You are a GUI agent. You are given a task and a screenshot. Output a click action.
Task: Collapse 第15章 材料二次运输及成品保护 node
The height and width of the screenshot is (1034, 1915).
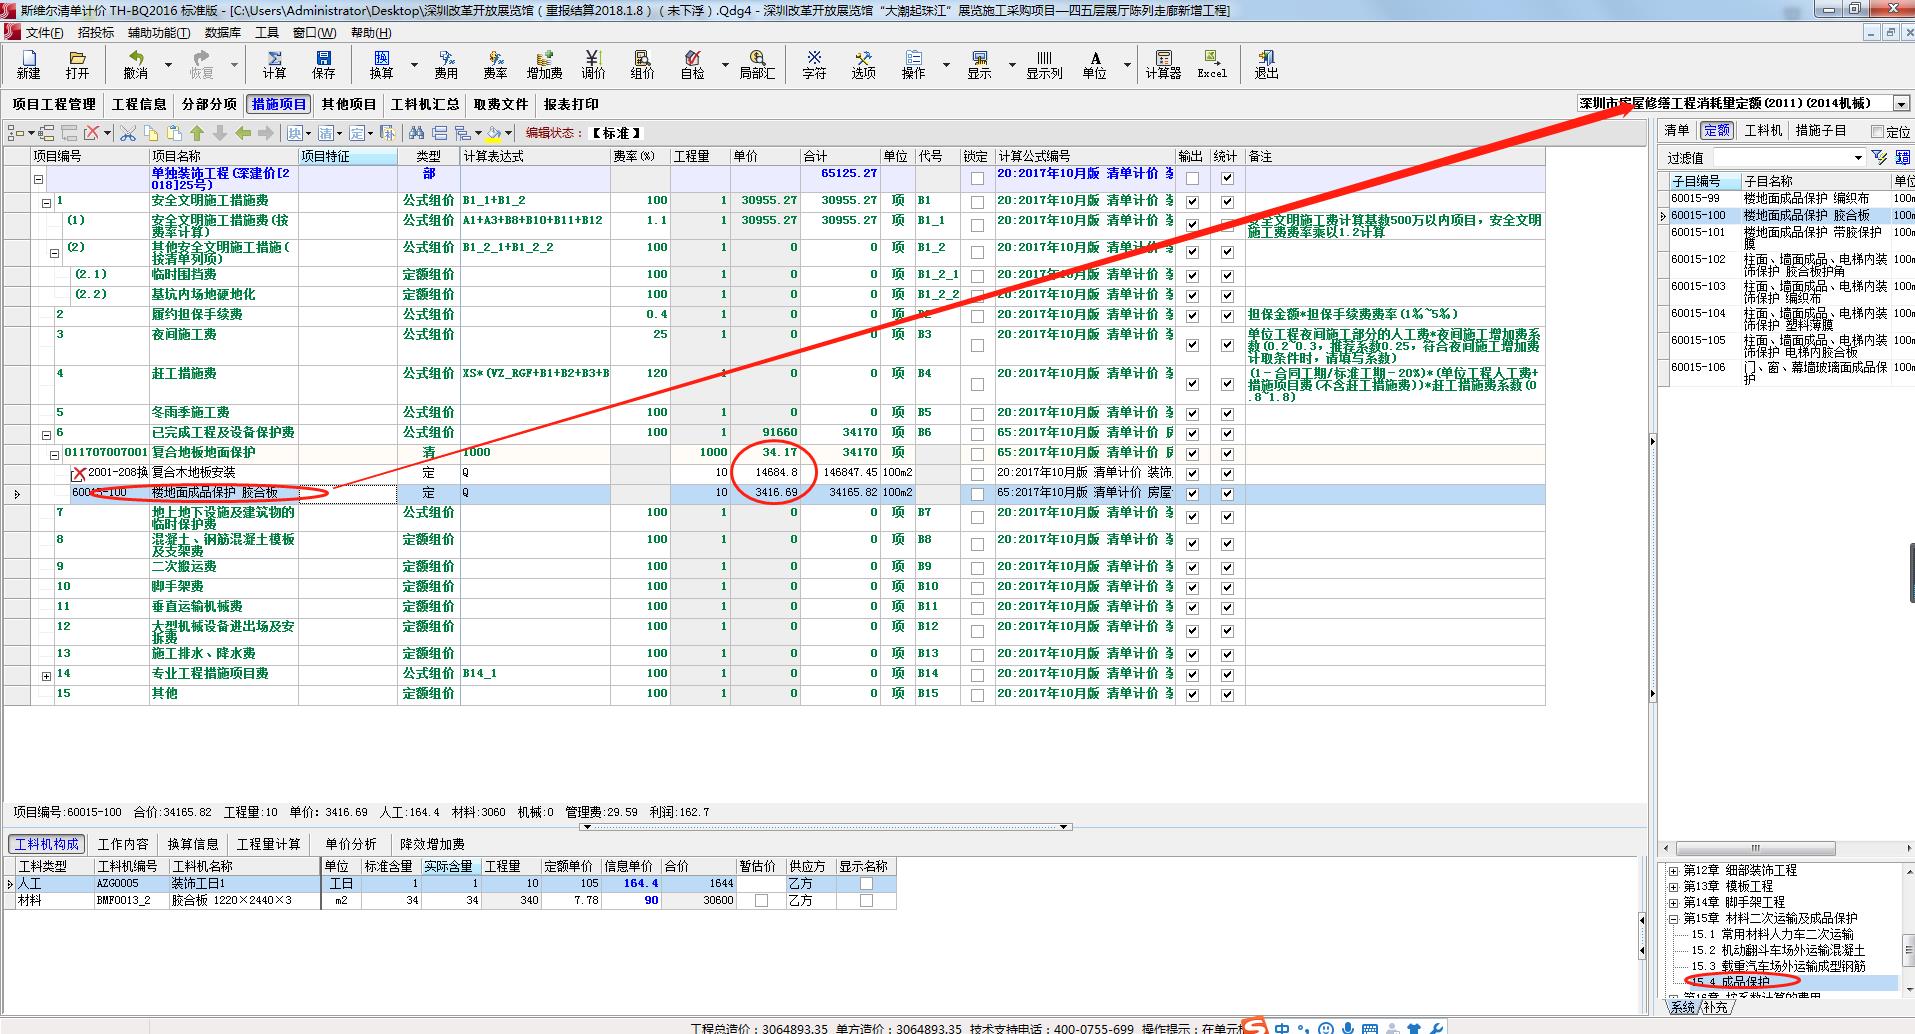[x=1673, y=919]
